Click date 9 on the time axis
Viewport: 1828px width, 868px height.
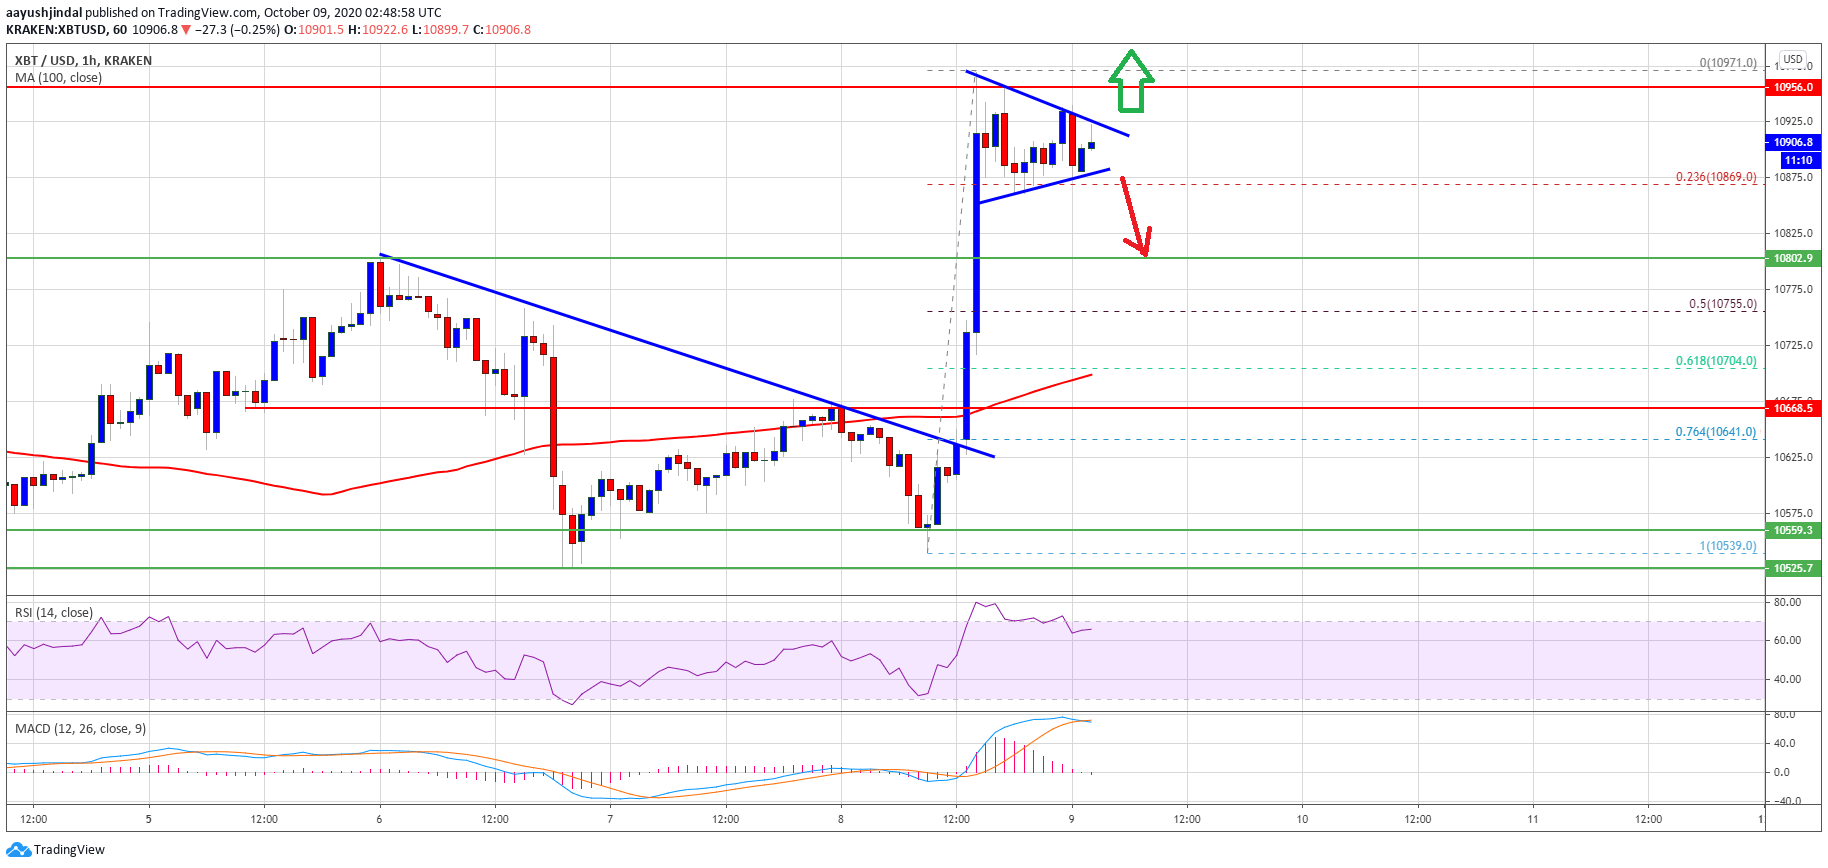[1071, 820]
